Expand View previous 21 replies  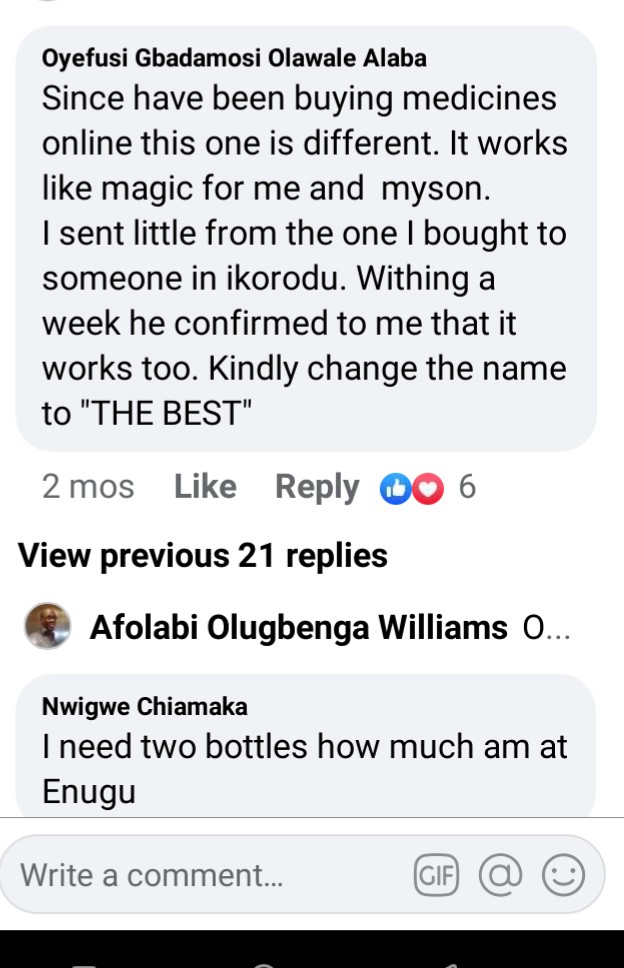coord(203,555)
